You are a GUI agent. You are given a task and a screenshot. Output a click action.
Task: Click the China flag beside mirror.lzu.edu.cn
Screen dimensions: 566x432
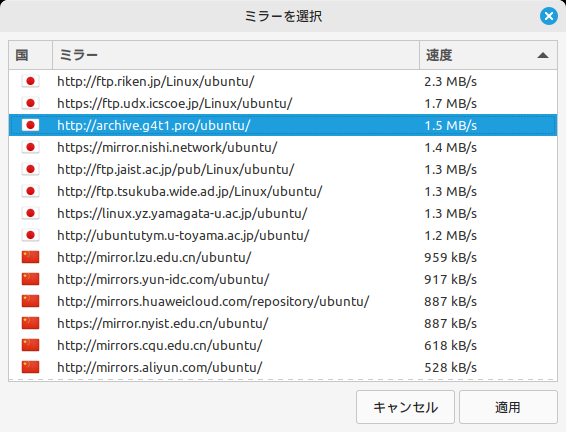(30, 257)
